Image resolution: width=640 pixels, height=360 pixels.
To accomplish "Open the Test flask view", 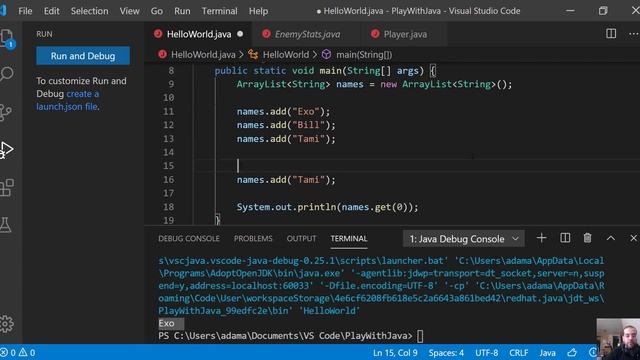I will [6, 225].
